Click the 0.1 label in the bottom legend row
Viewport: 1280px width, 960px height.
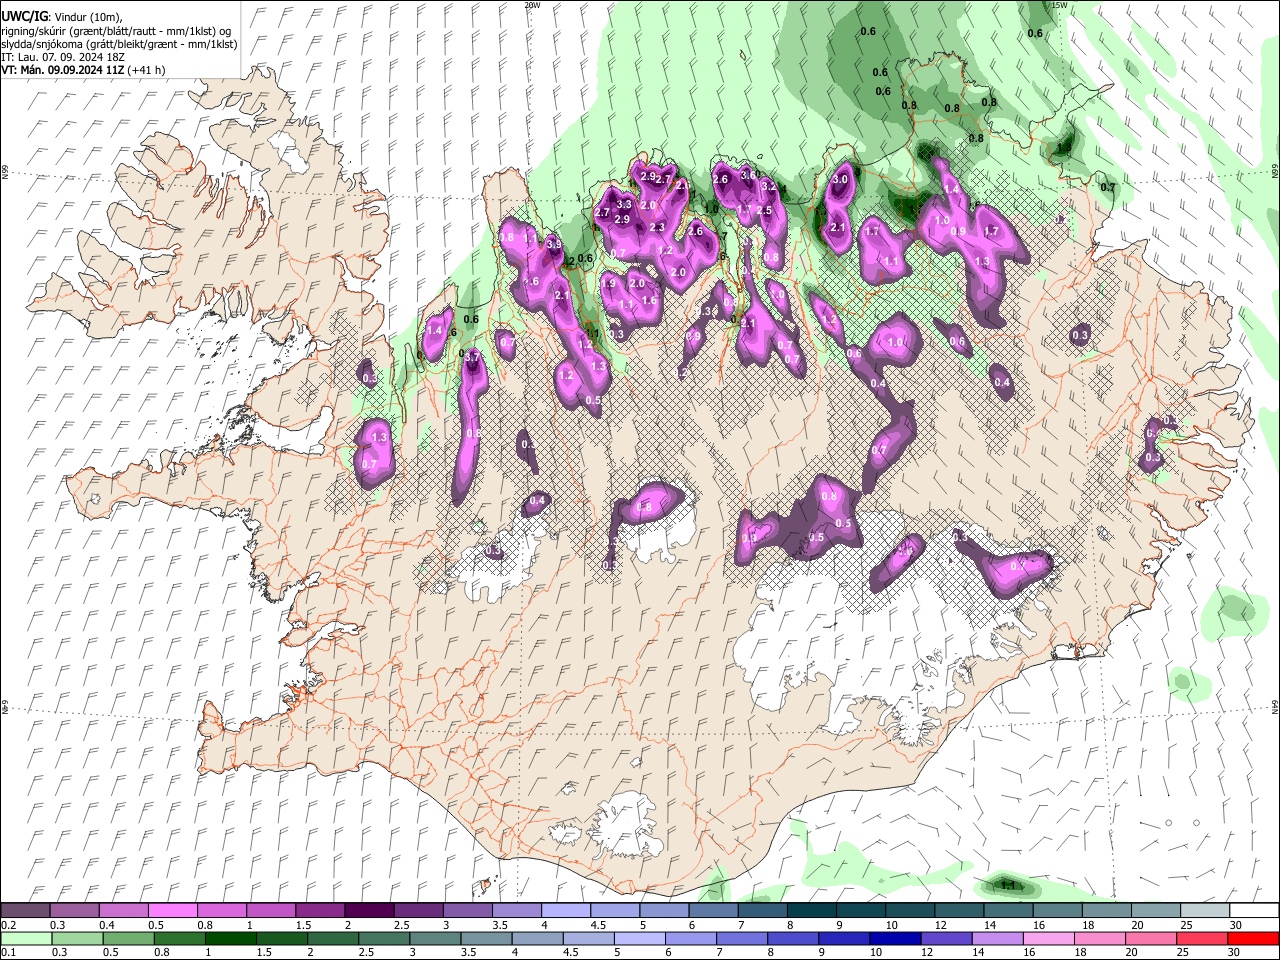tap(9, 953)
